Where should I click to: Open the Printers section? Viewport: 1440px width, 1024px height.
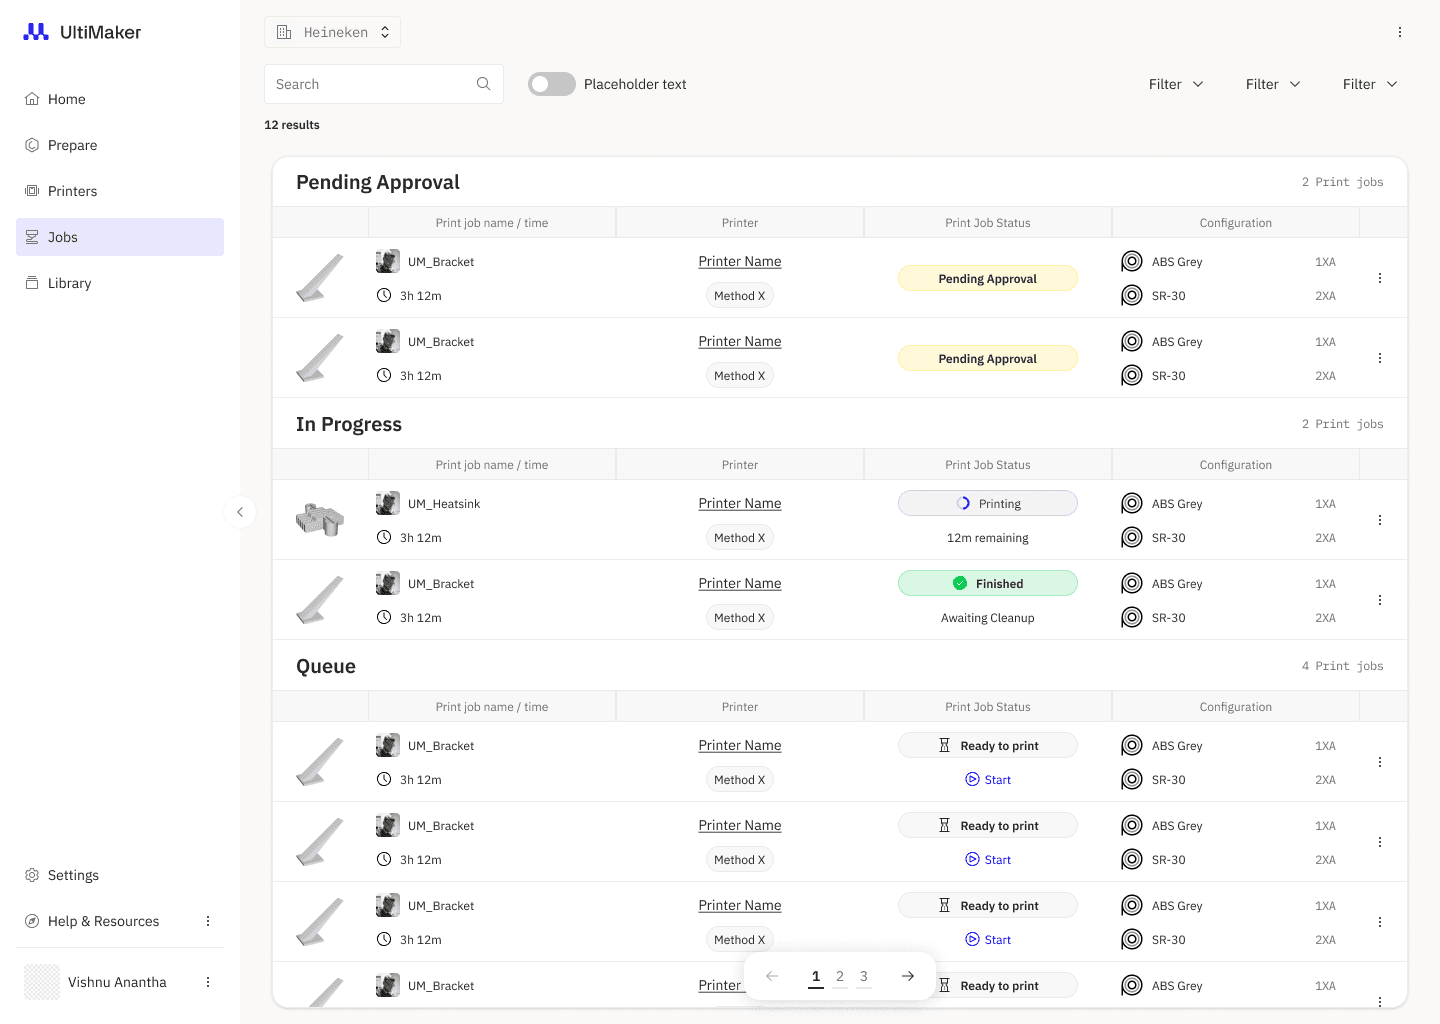(120, 191)
